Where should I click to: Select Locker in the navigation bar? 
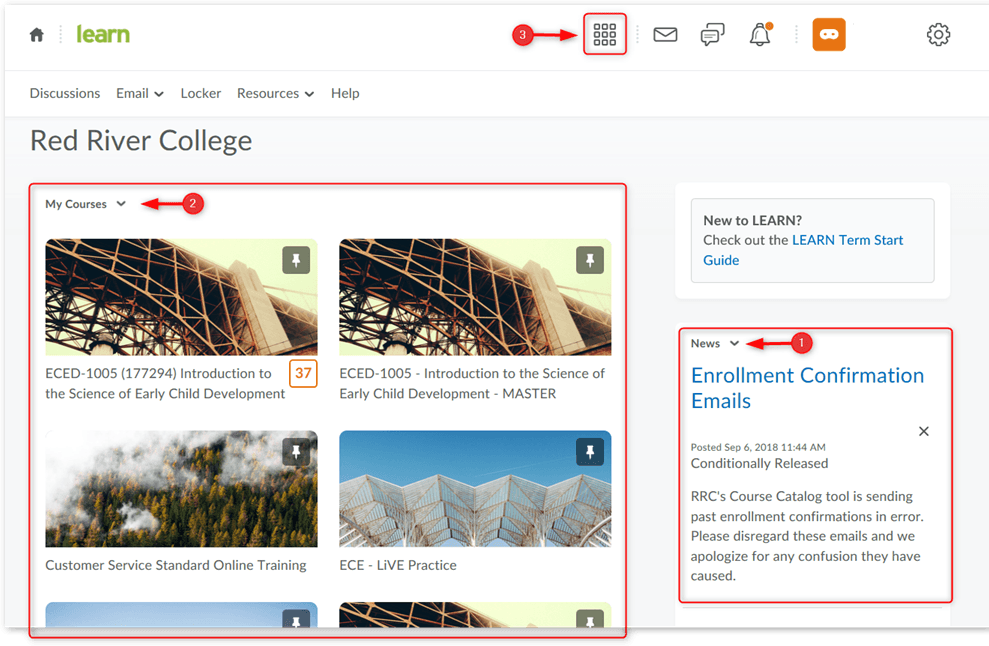pyautogui.click(x=201, y=93)
